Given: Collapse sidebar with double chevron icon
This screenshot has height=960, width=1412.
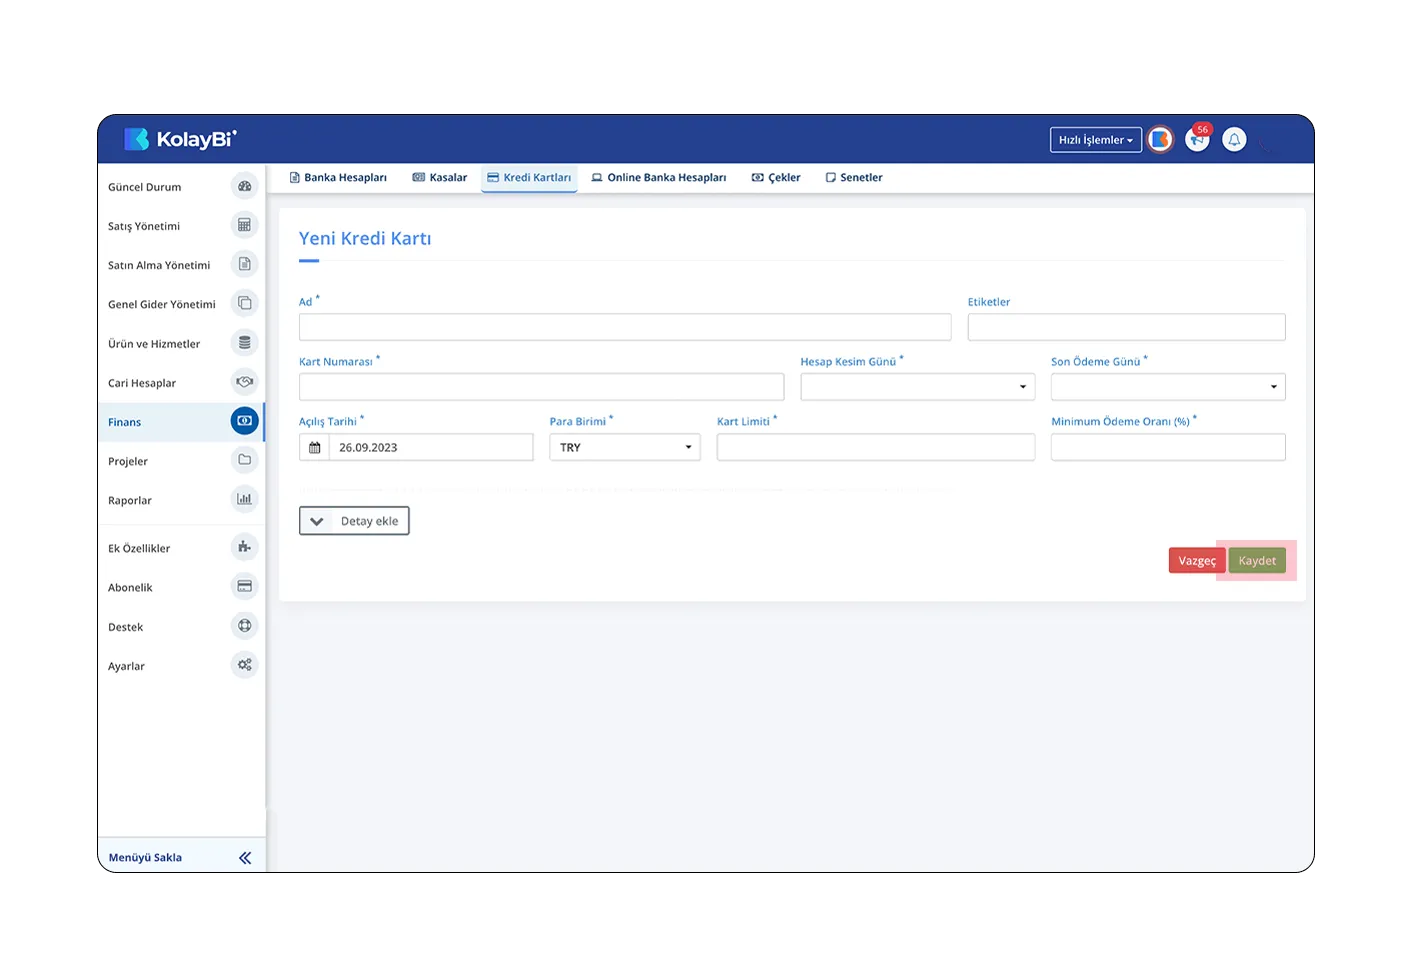Looking at the screenshot, I should click(x=245, y=858).
